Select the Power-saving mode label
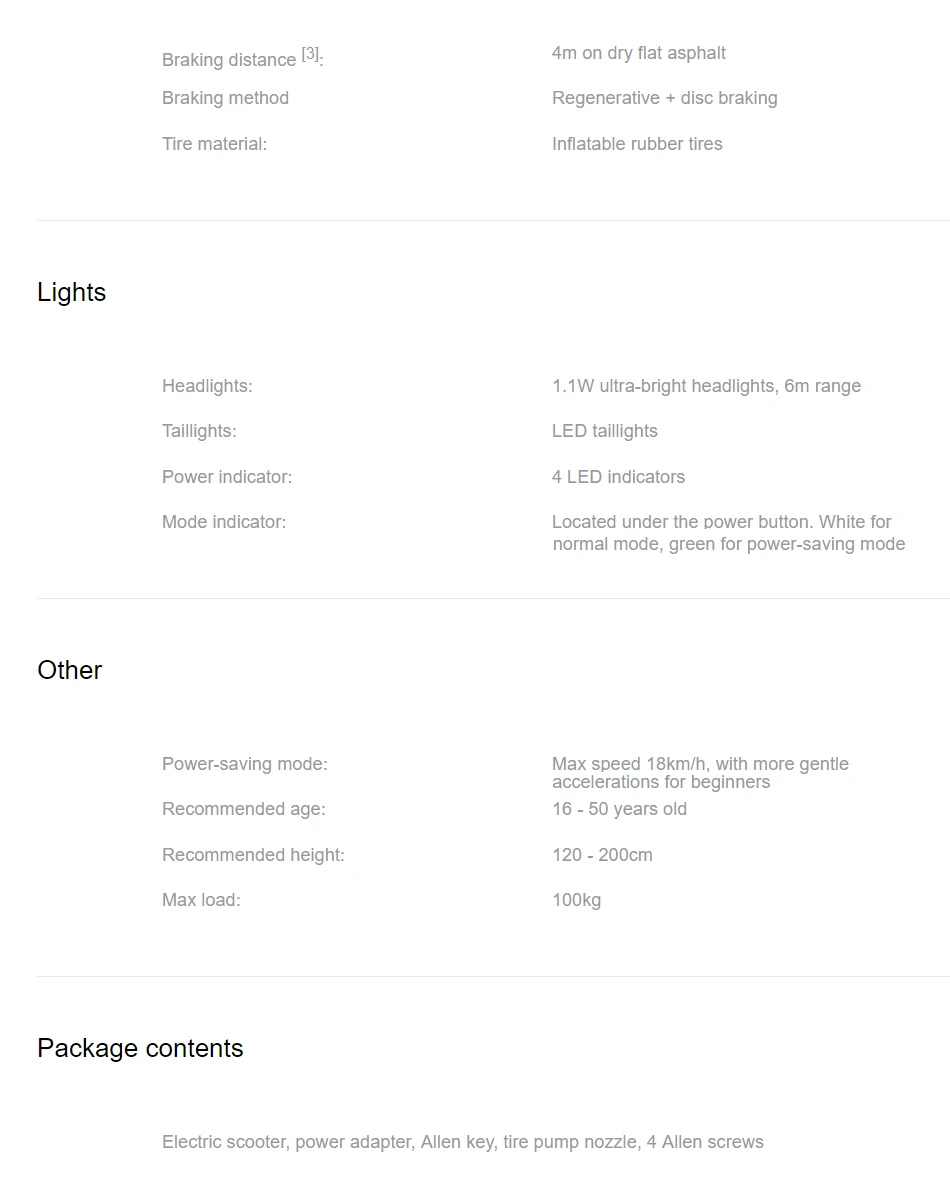The height and width of the screenshot is (1198, 950). pos(245,764)
